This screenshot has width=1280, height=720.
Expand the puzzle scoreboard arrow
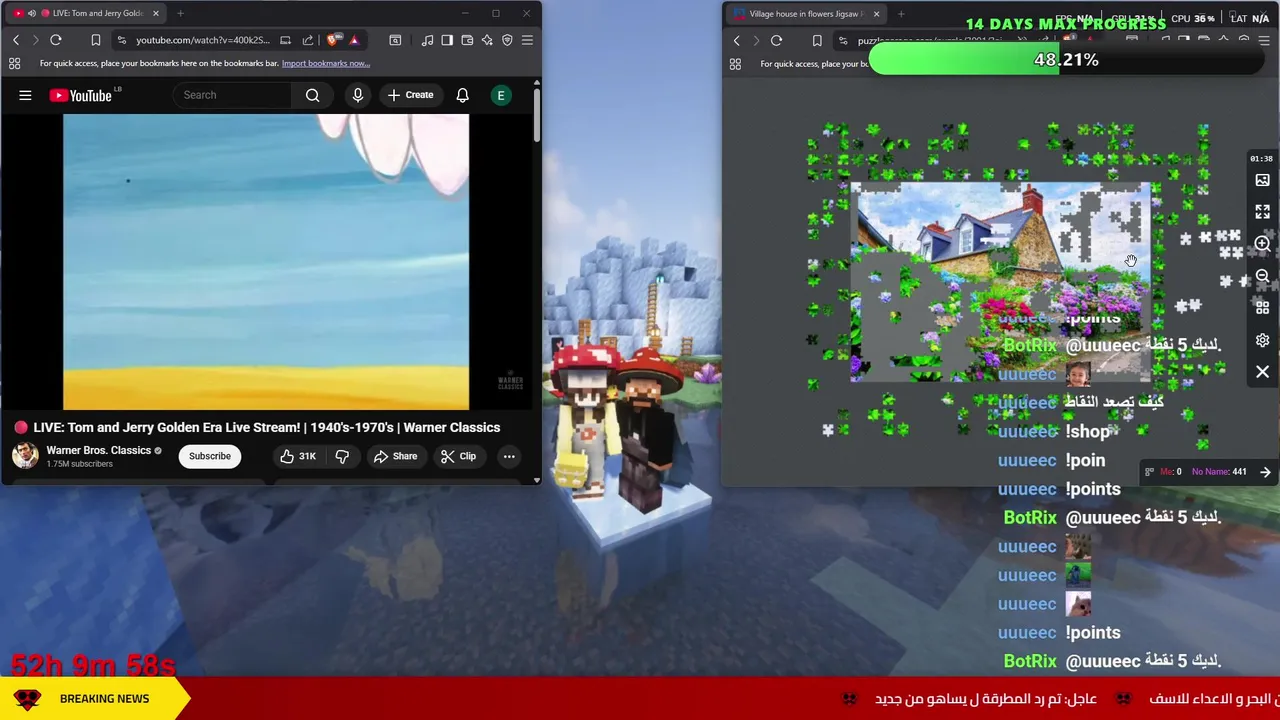point(1265,472)
